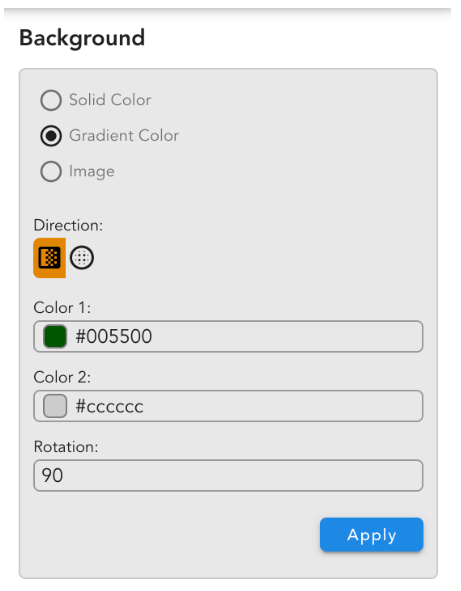Click the "Color 2:" label
The image size is (461, 591).
(x=62, y=377)
